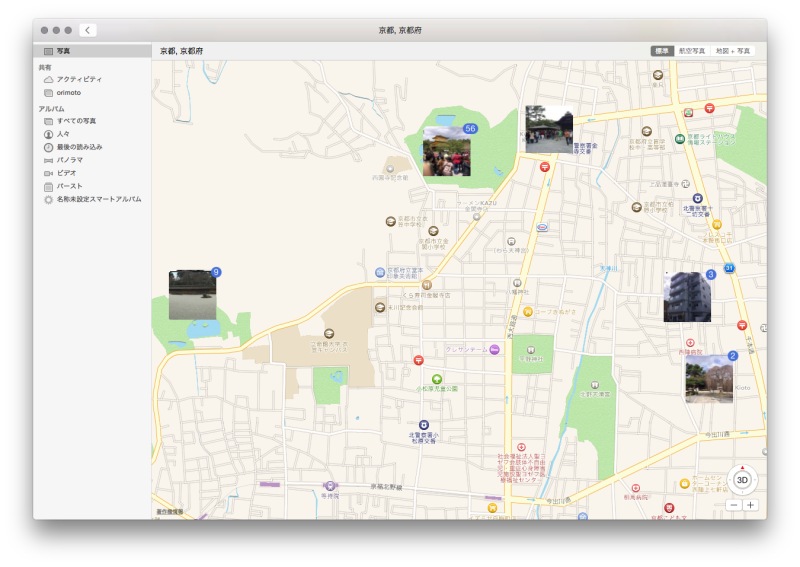Image resolution: width=800 pixels, height=567 pixels.
Task: Open the orimoto shared album
Action: [68, 93]
